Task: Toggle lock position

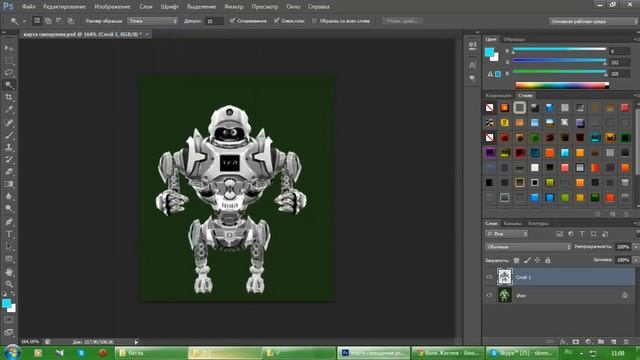Action: pyautogui.click(x=537, y=260)
